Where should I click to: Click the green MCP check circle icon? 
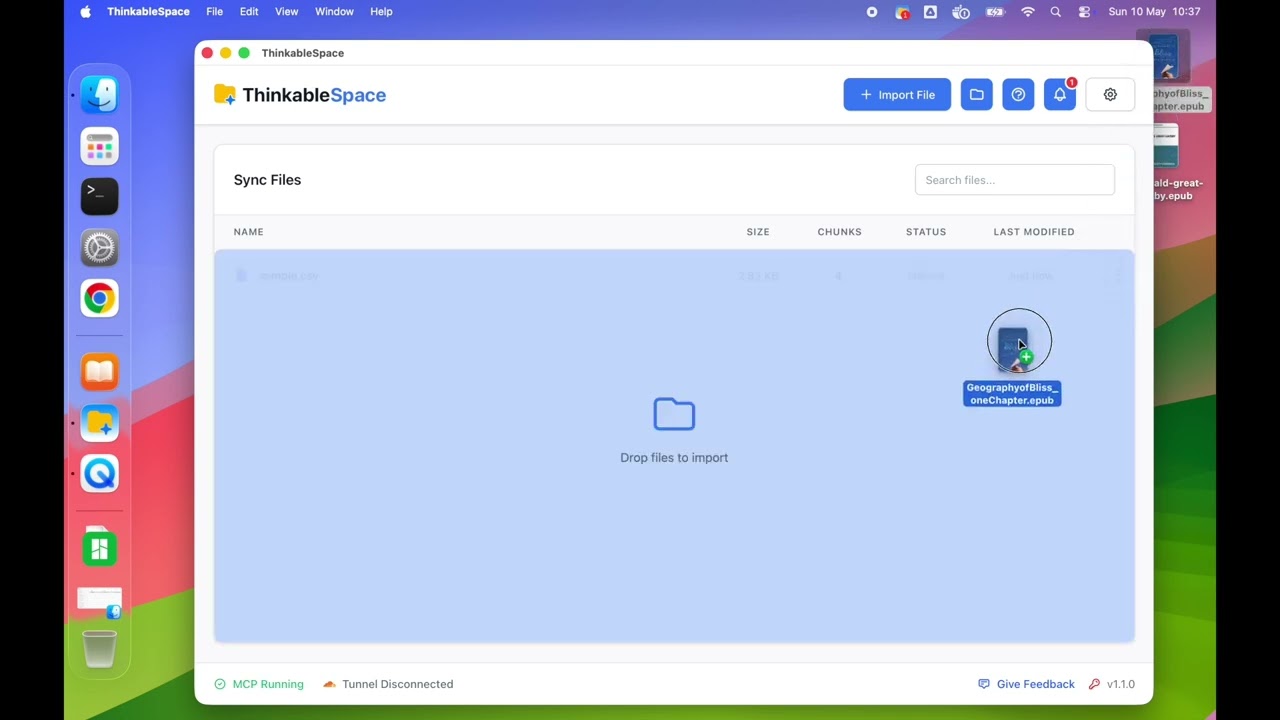pos(220,684)
